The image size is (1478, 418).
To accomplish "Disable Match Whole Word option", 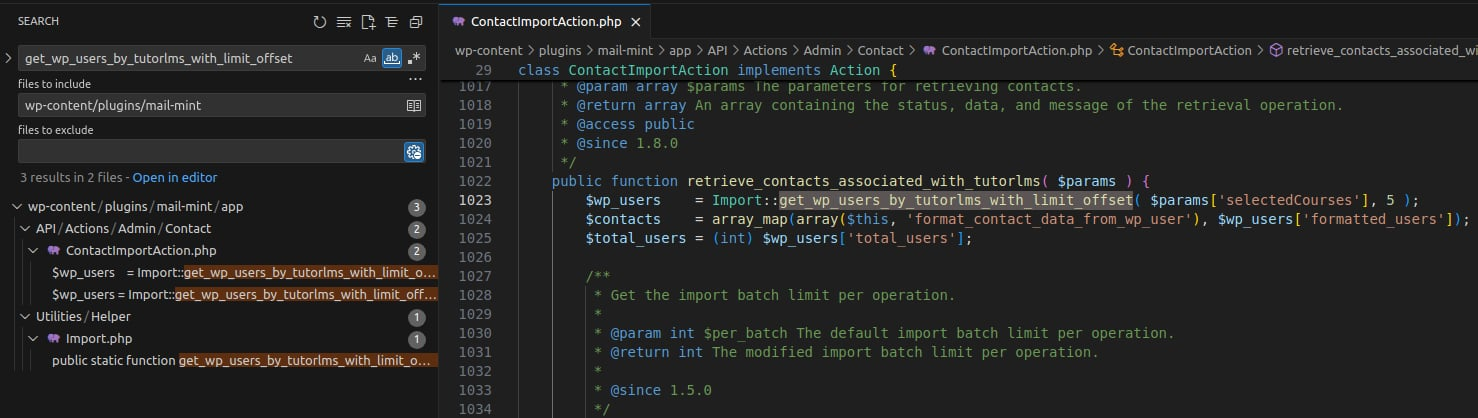I will pyautogui.click(x=392, y=58).
